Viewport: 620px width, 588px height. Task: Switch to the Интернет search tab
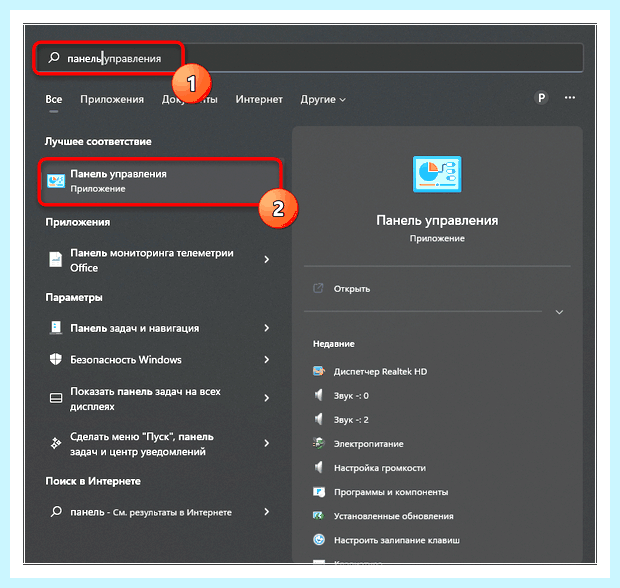coord(259,99)
